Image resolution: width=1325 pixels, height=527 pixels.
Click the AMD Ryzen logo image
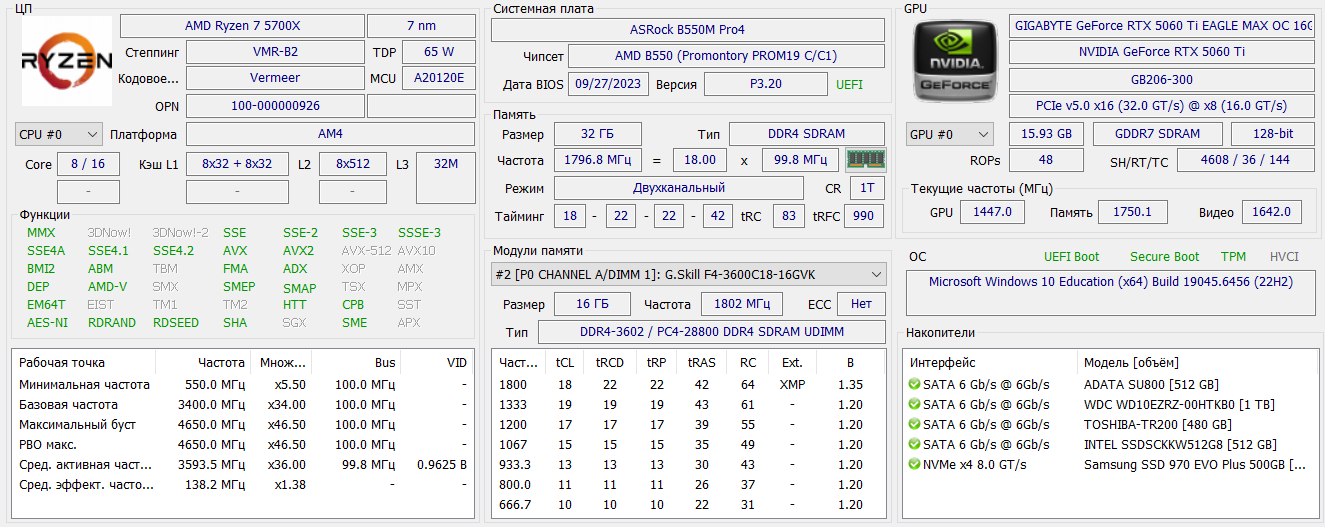(x=67, y=61)
